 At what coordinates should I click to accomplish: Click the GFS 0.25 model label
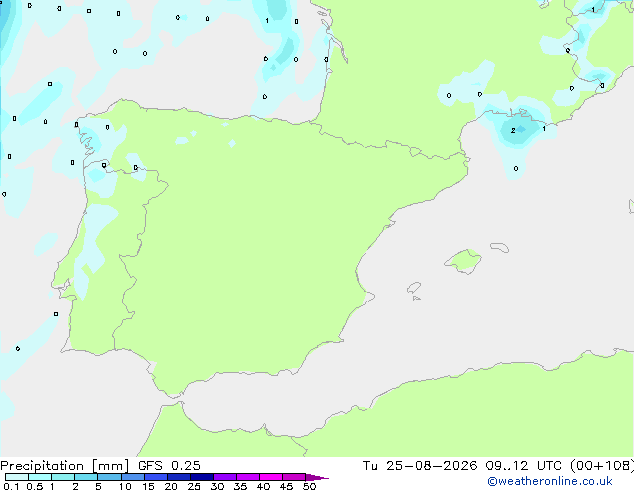pyautogui.click(x=169, y=466)
